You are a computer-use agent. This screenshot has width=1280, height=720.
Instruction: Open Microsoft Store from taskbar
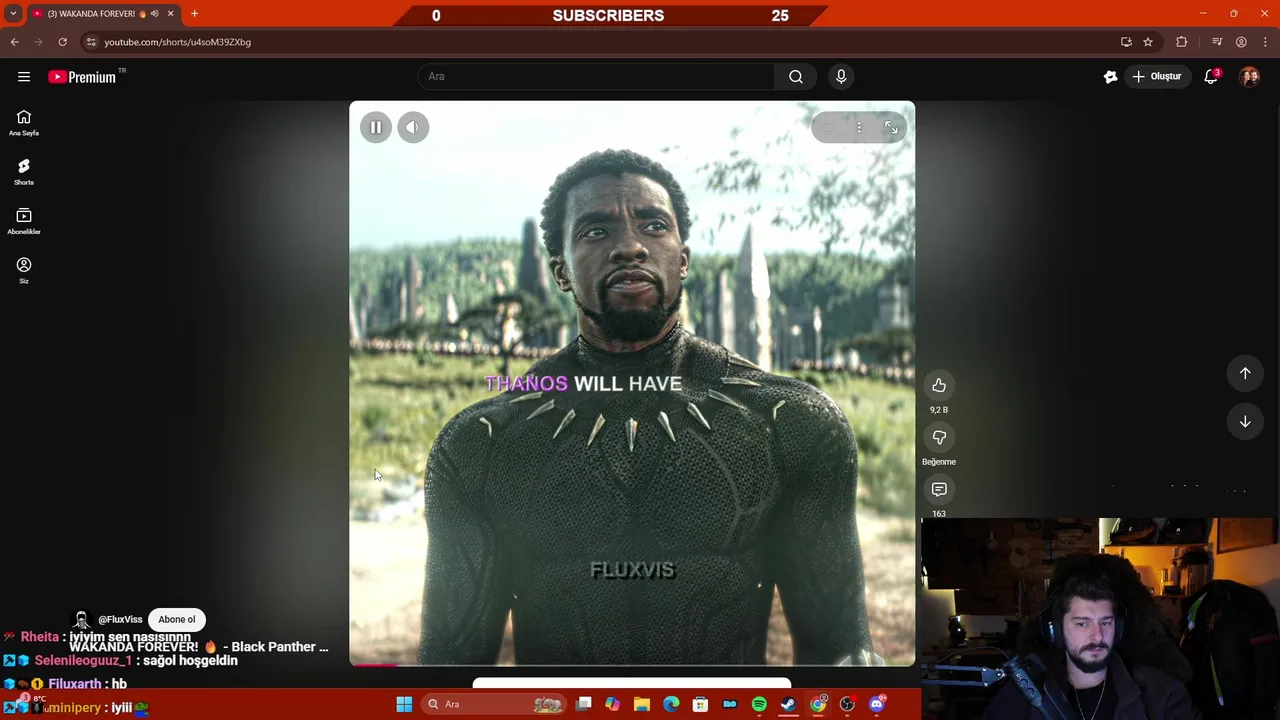(700, 704)
